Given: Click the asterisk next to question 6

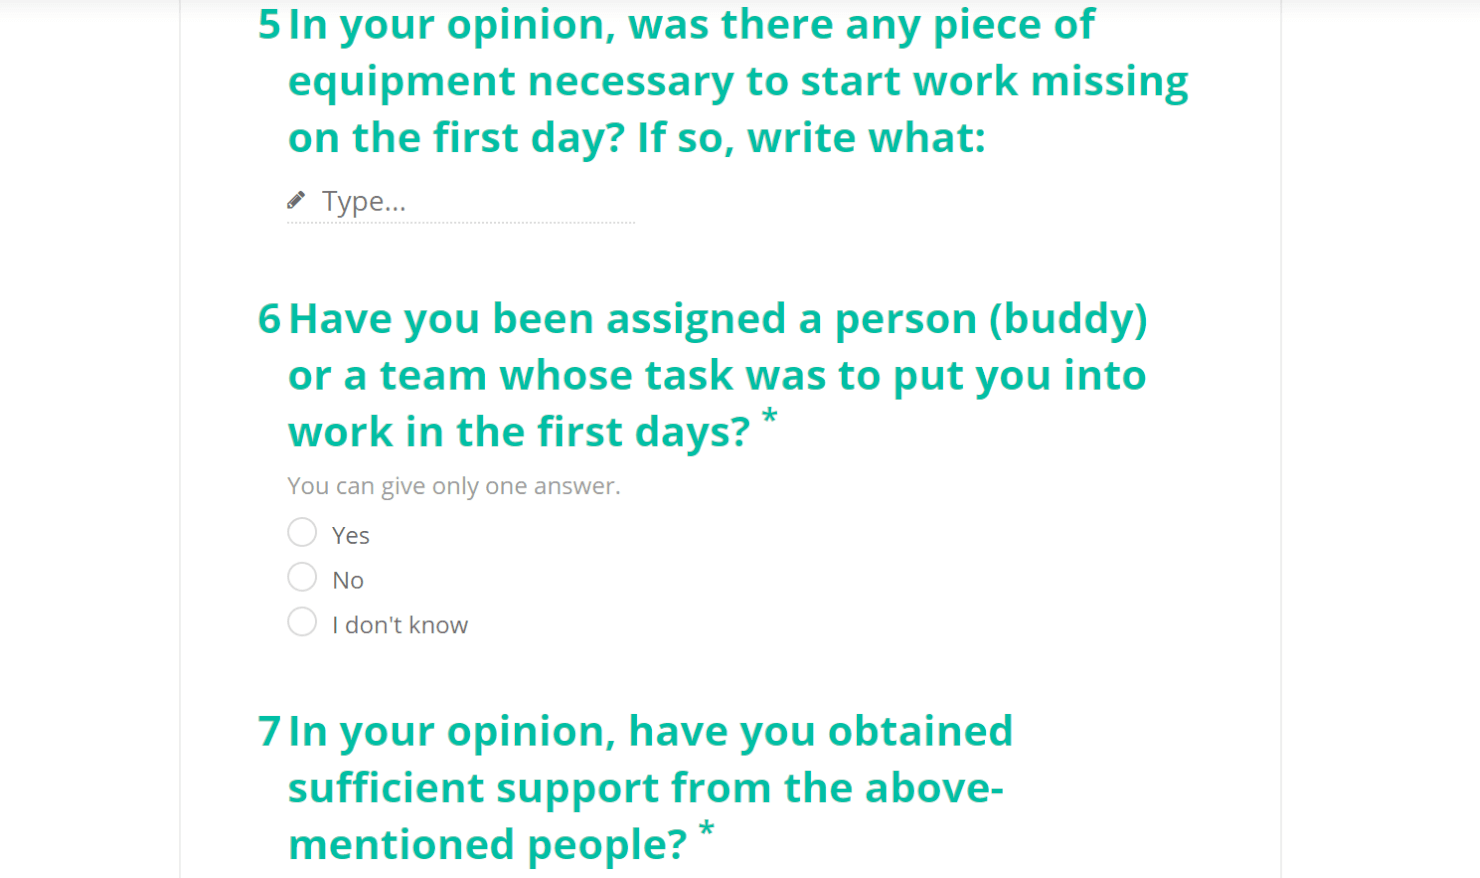Looking at the screenshot, I should coord(770,412).
